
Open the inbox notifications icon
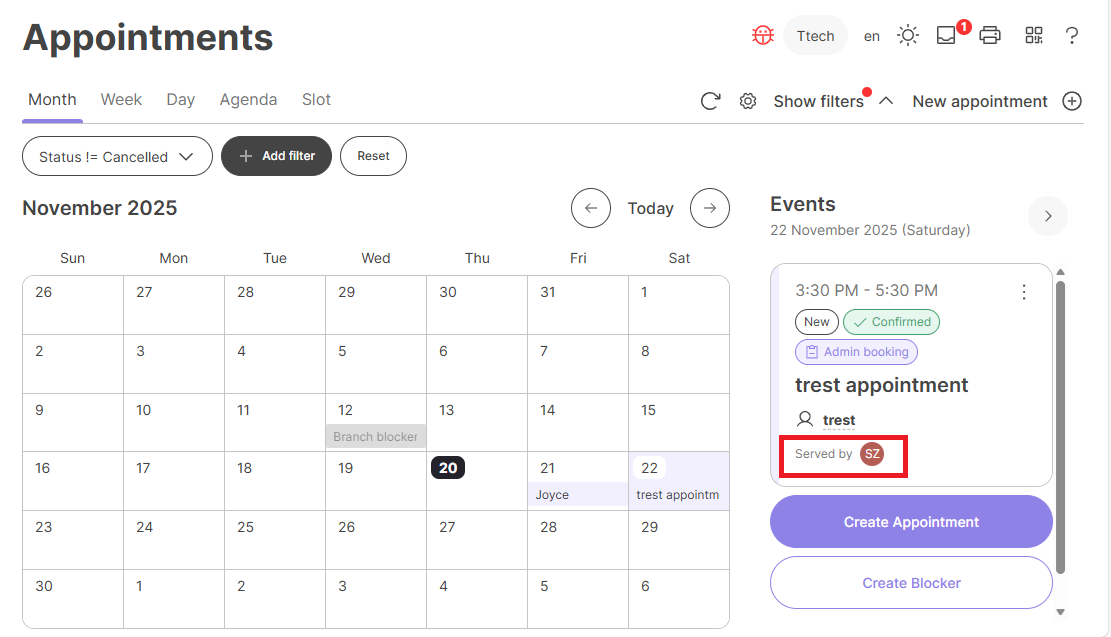[x=946, y=36]
